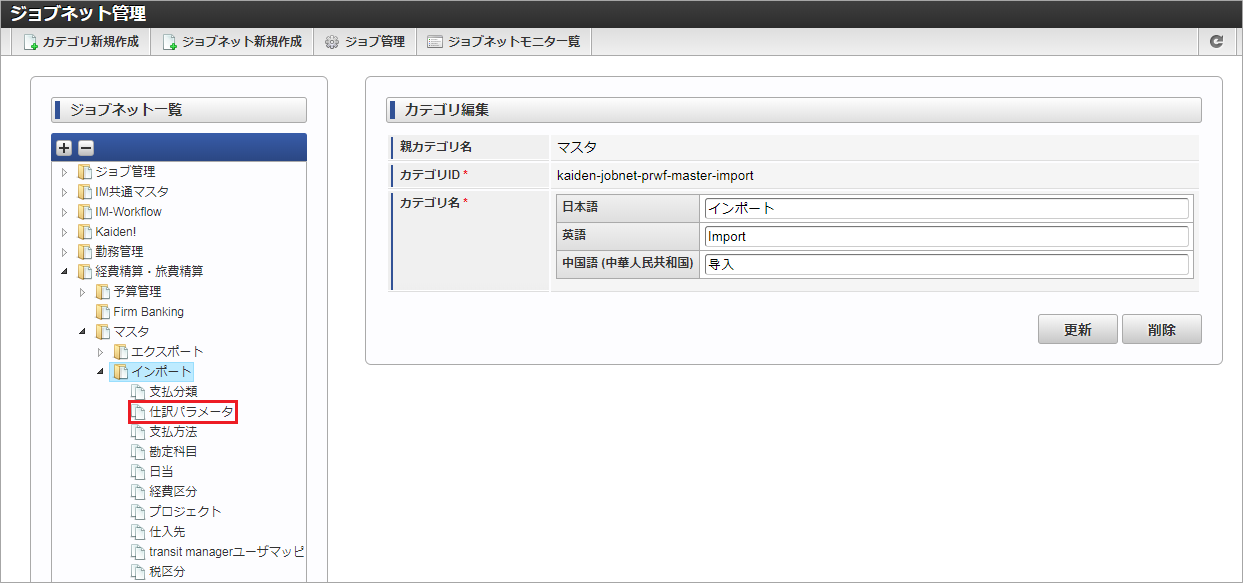Click the 支払方法 document icon
Image resolution: width=1243 pixels, height=583 pixels.
(139, 432)
